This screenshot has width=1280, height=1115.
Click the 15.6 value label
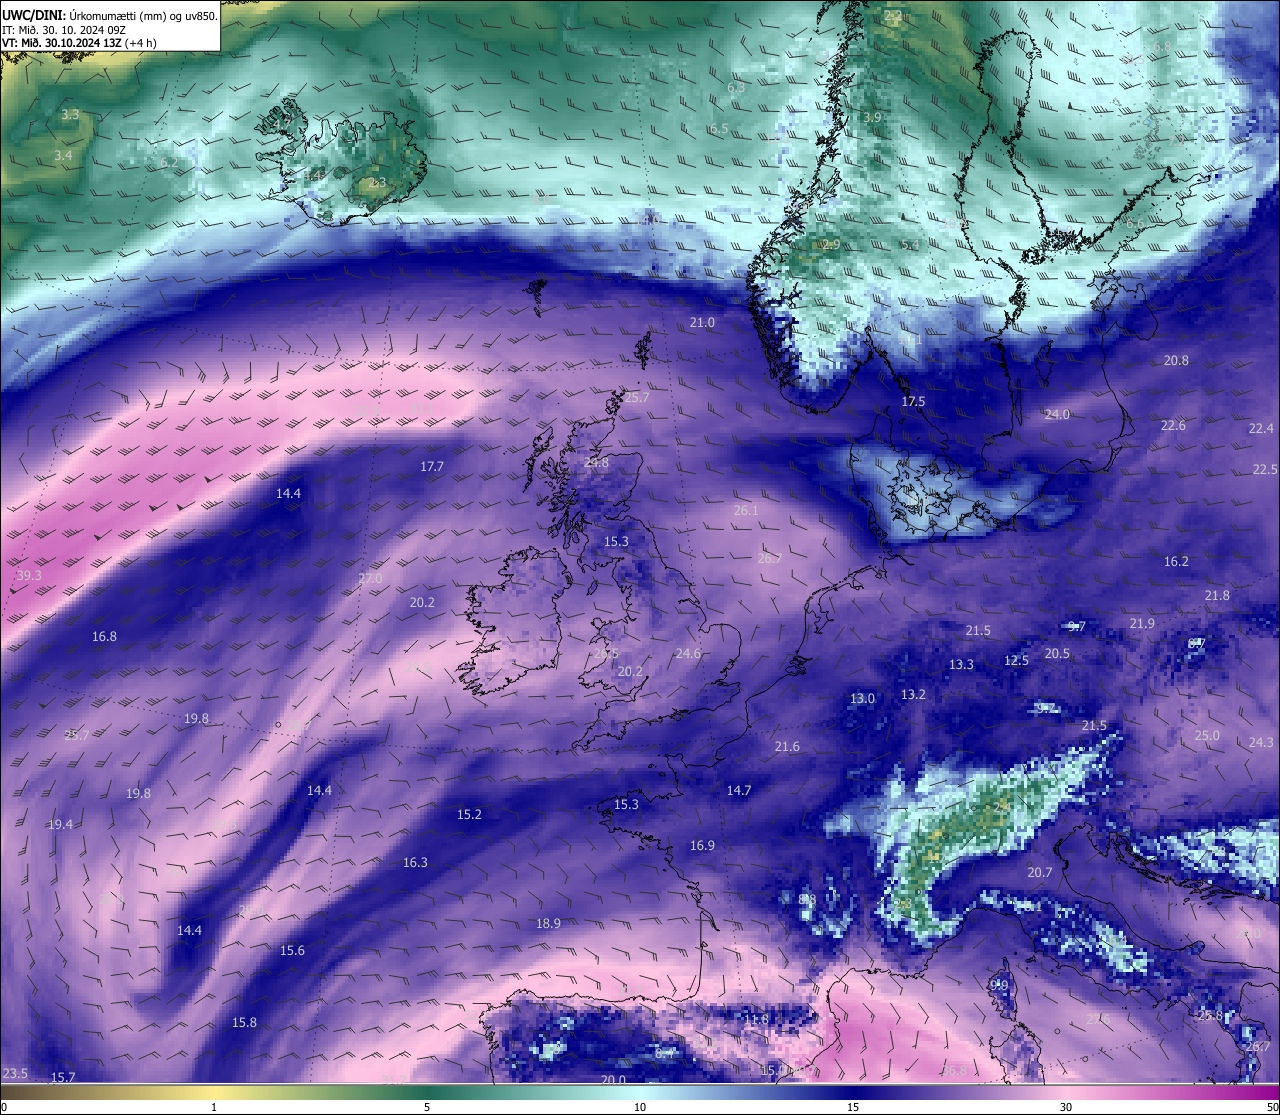click(292, 950)
